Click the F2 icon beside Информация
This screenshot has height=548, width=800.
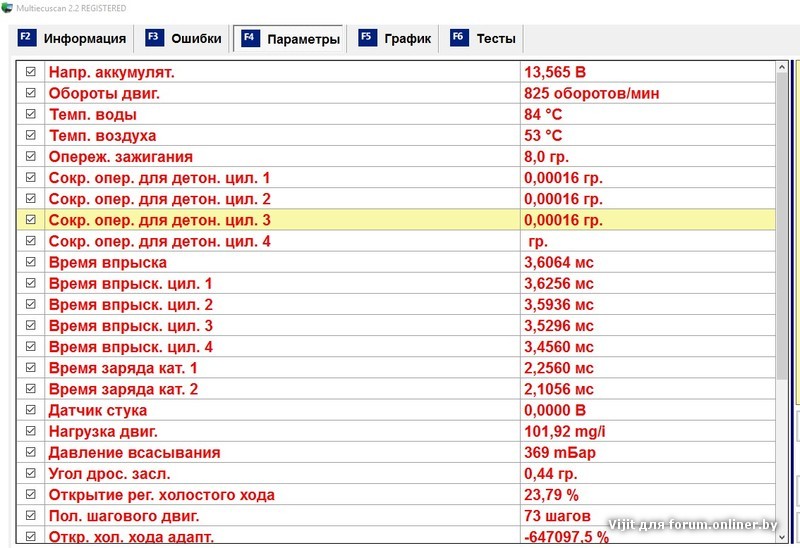[x=25, y=38]
